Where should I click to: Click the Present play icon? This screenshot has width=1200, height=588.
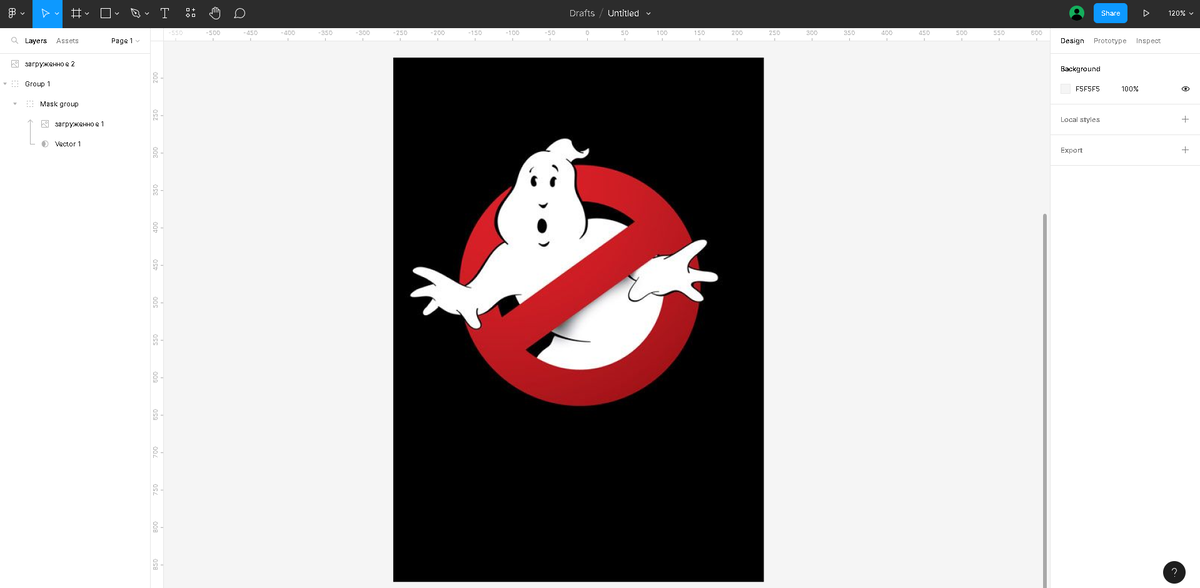1146,13
